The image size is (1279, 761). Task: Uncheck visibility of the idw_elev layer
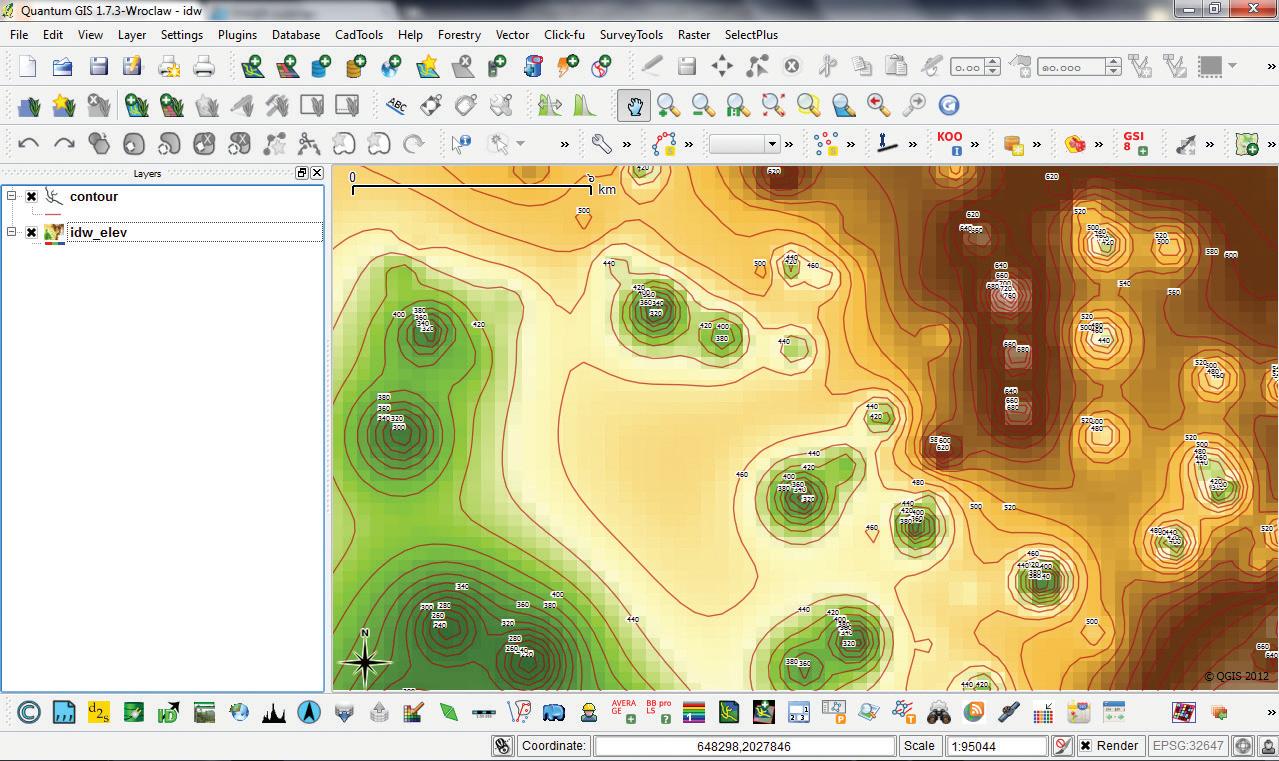[32, 233]
